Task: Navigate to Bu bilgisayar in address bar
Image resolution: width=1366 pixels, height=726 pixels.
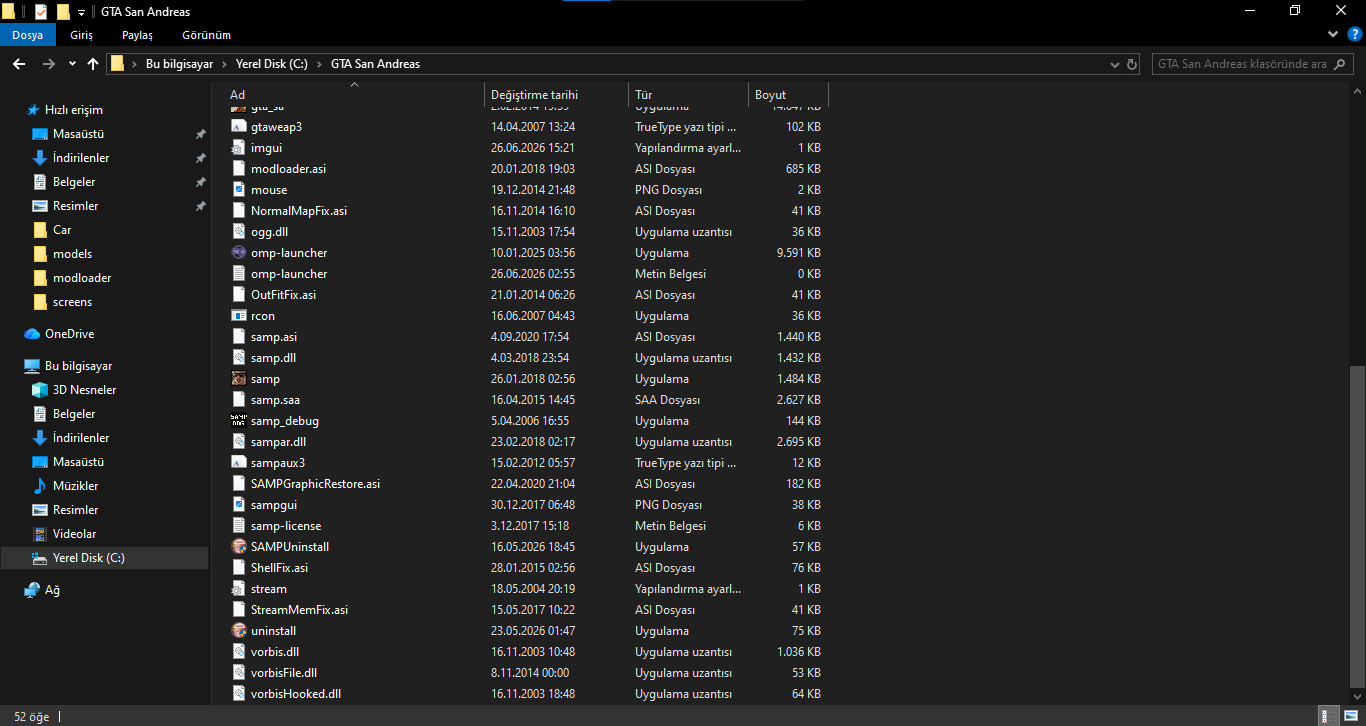Action: click(180, 64)
